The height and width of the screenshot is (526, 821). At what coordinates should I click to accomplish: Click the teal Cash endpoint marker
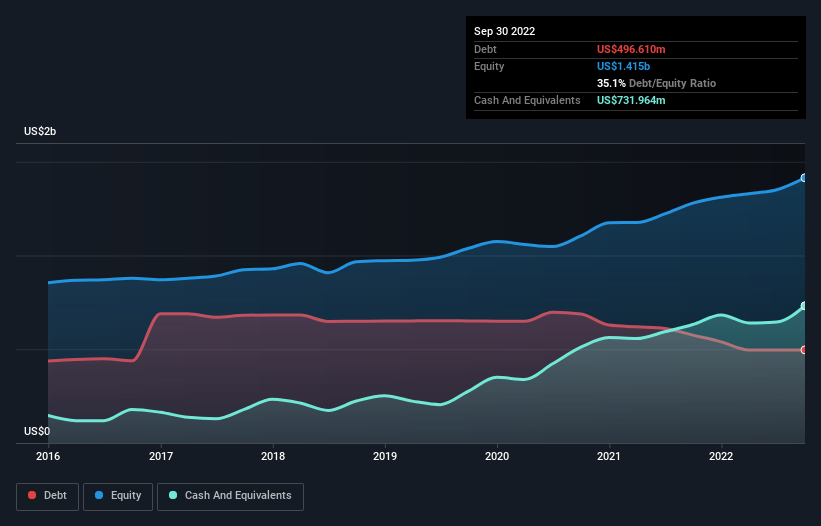pos(804,306)
